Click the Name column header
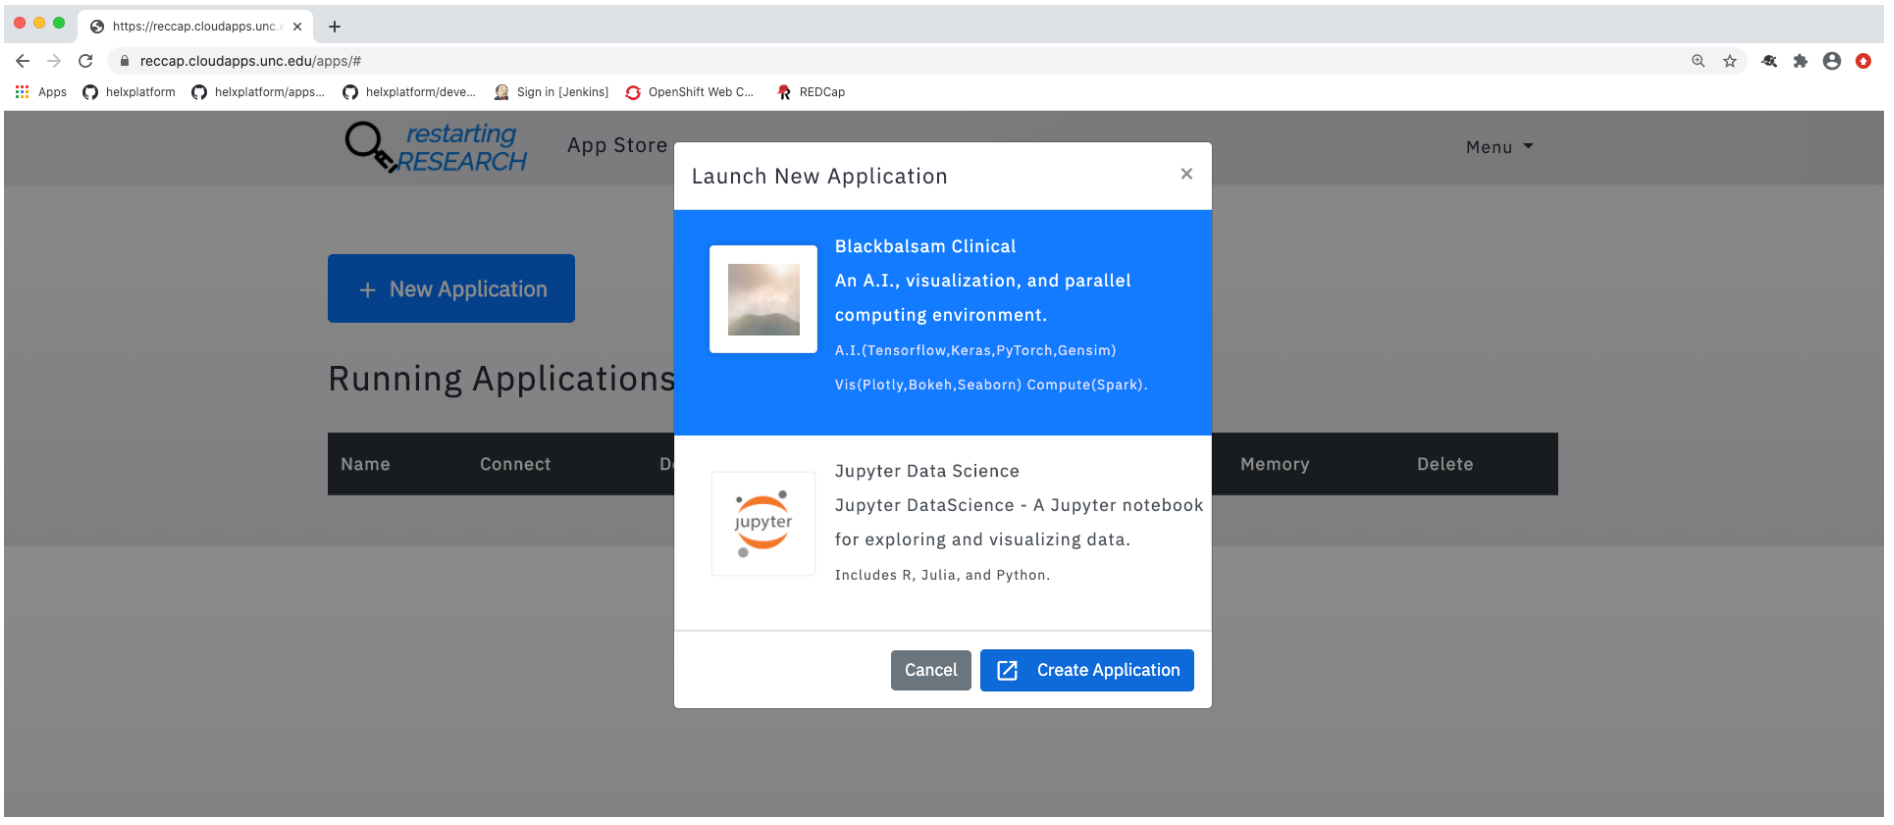Viewport: 1894px width, 825px height. click(x=365, y=464)
